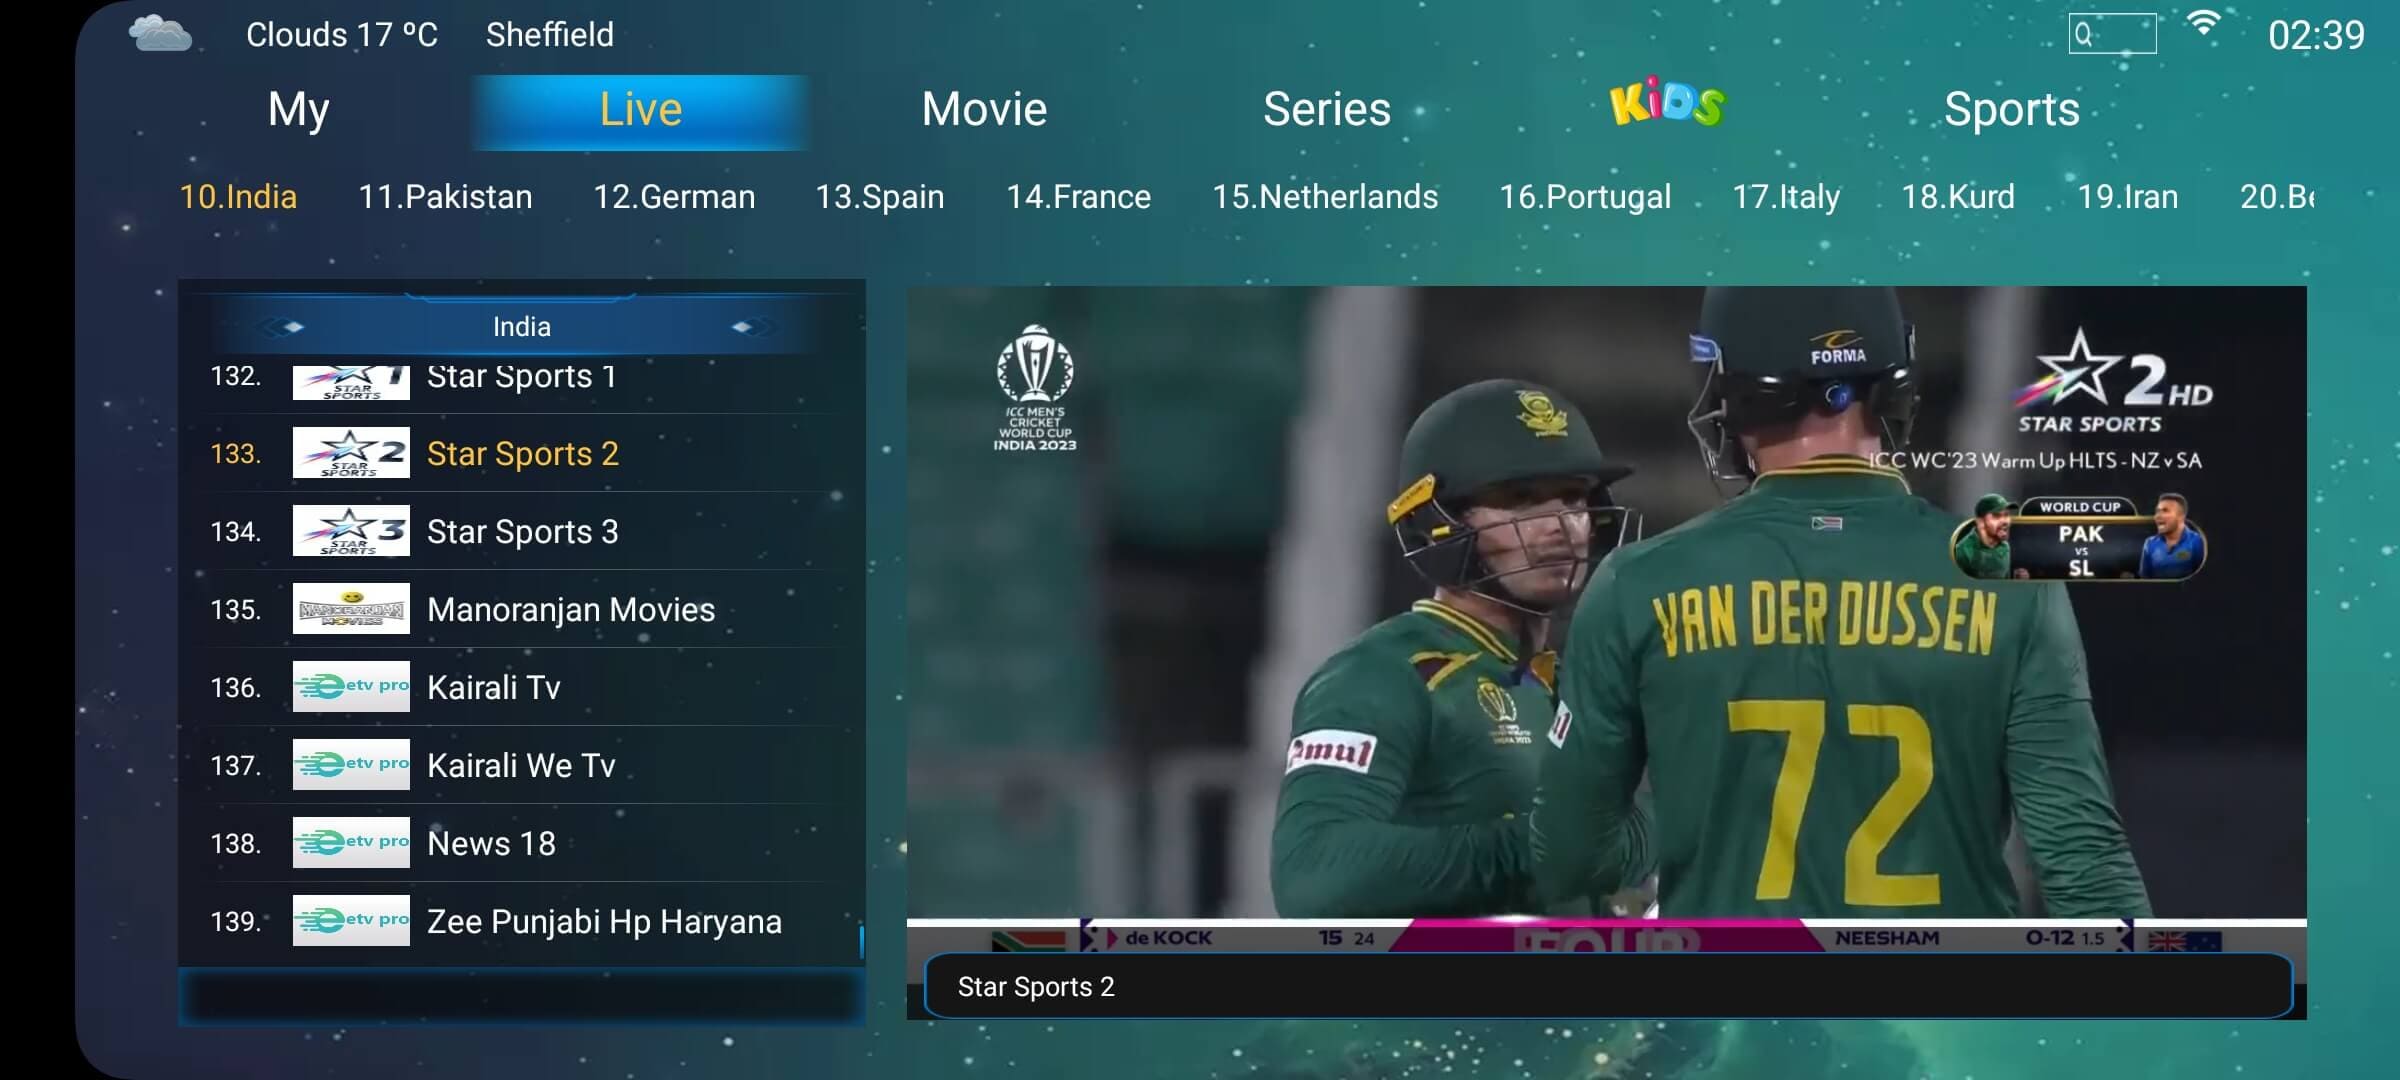
Task: Open the Movie tab
Action: pyautogui.click(x=984, y=109)
